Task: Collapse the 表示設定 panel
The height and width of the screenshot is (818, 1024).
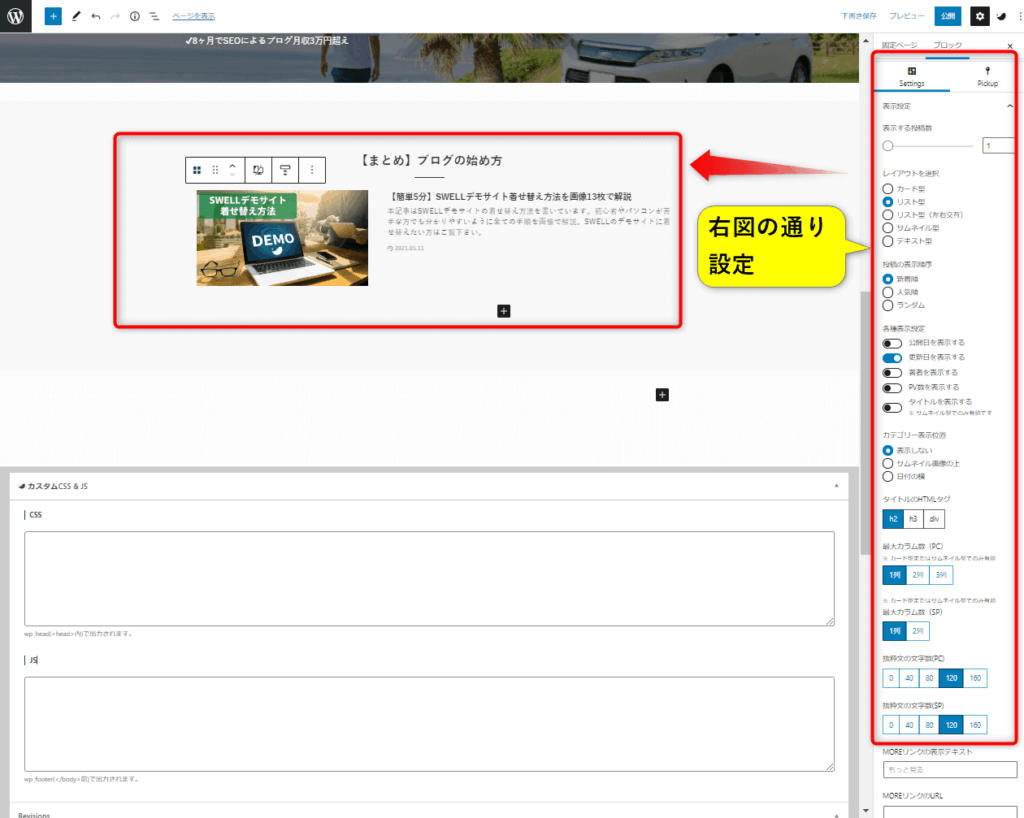Action: point(1010,106)
